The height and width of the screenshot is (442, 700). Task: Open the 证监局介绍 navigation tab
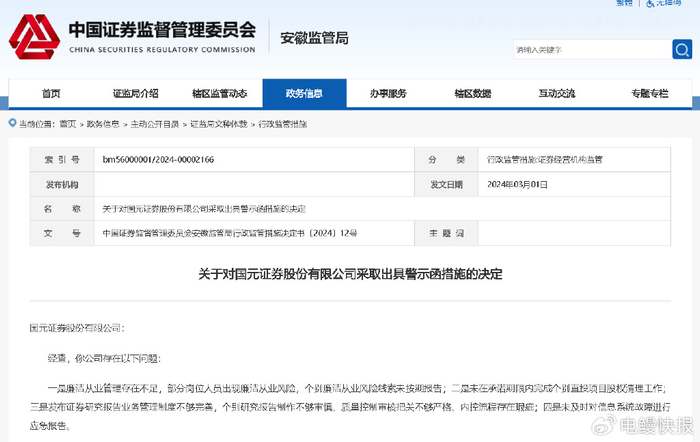135,93
